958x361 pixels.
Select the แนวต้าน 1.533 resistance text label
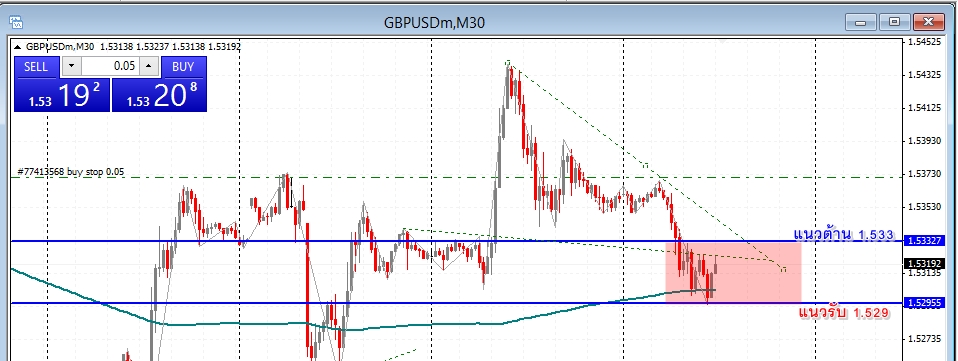(x=843, y=235)
